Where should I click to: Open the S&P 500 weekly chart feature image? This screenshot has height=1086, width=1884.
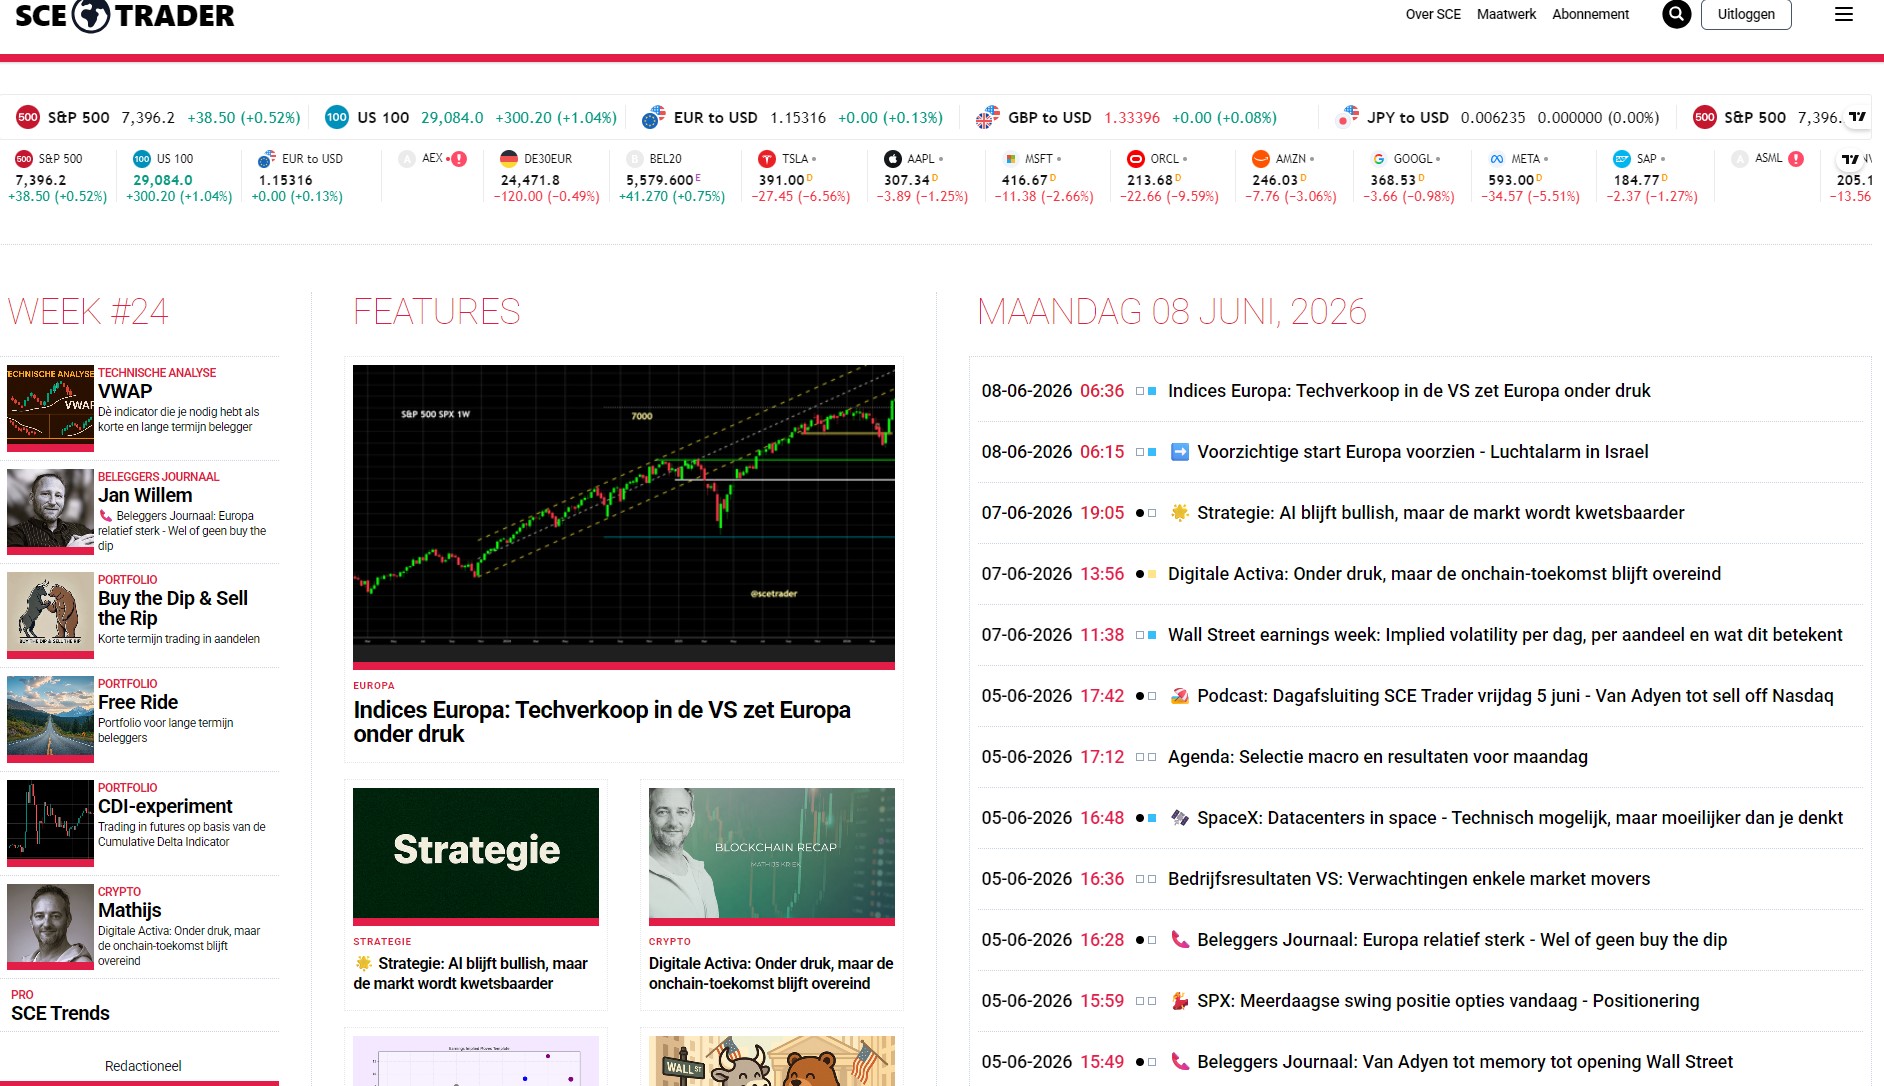click(x=624, y=516)
